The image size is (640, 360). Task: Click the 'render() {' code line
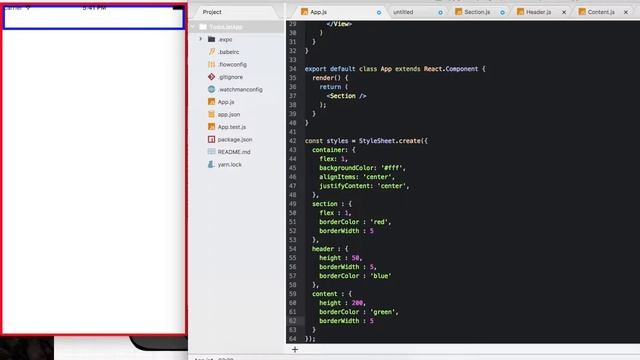pos(330,78)
